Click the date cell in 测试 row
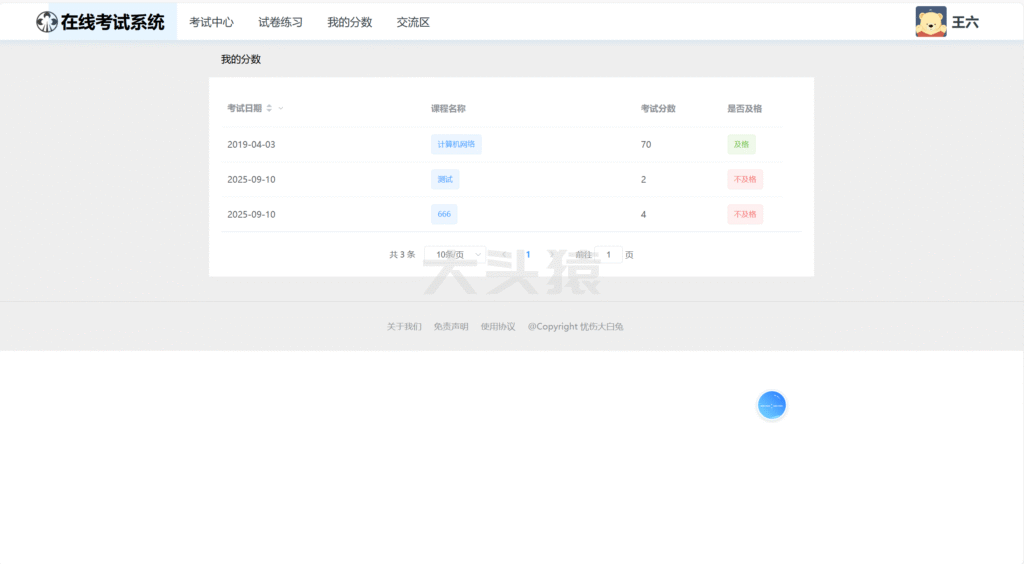This screenshot has width=1024, height=564. (251, 180)
